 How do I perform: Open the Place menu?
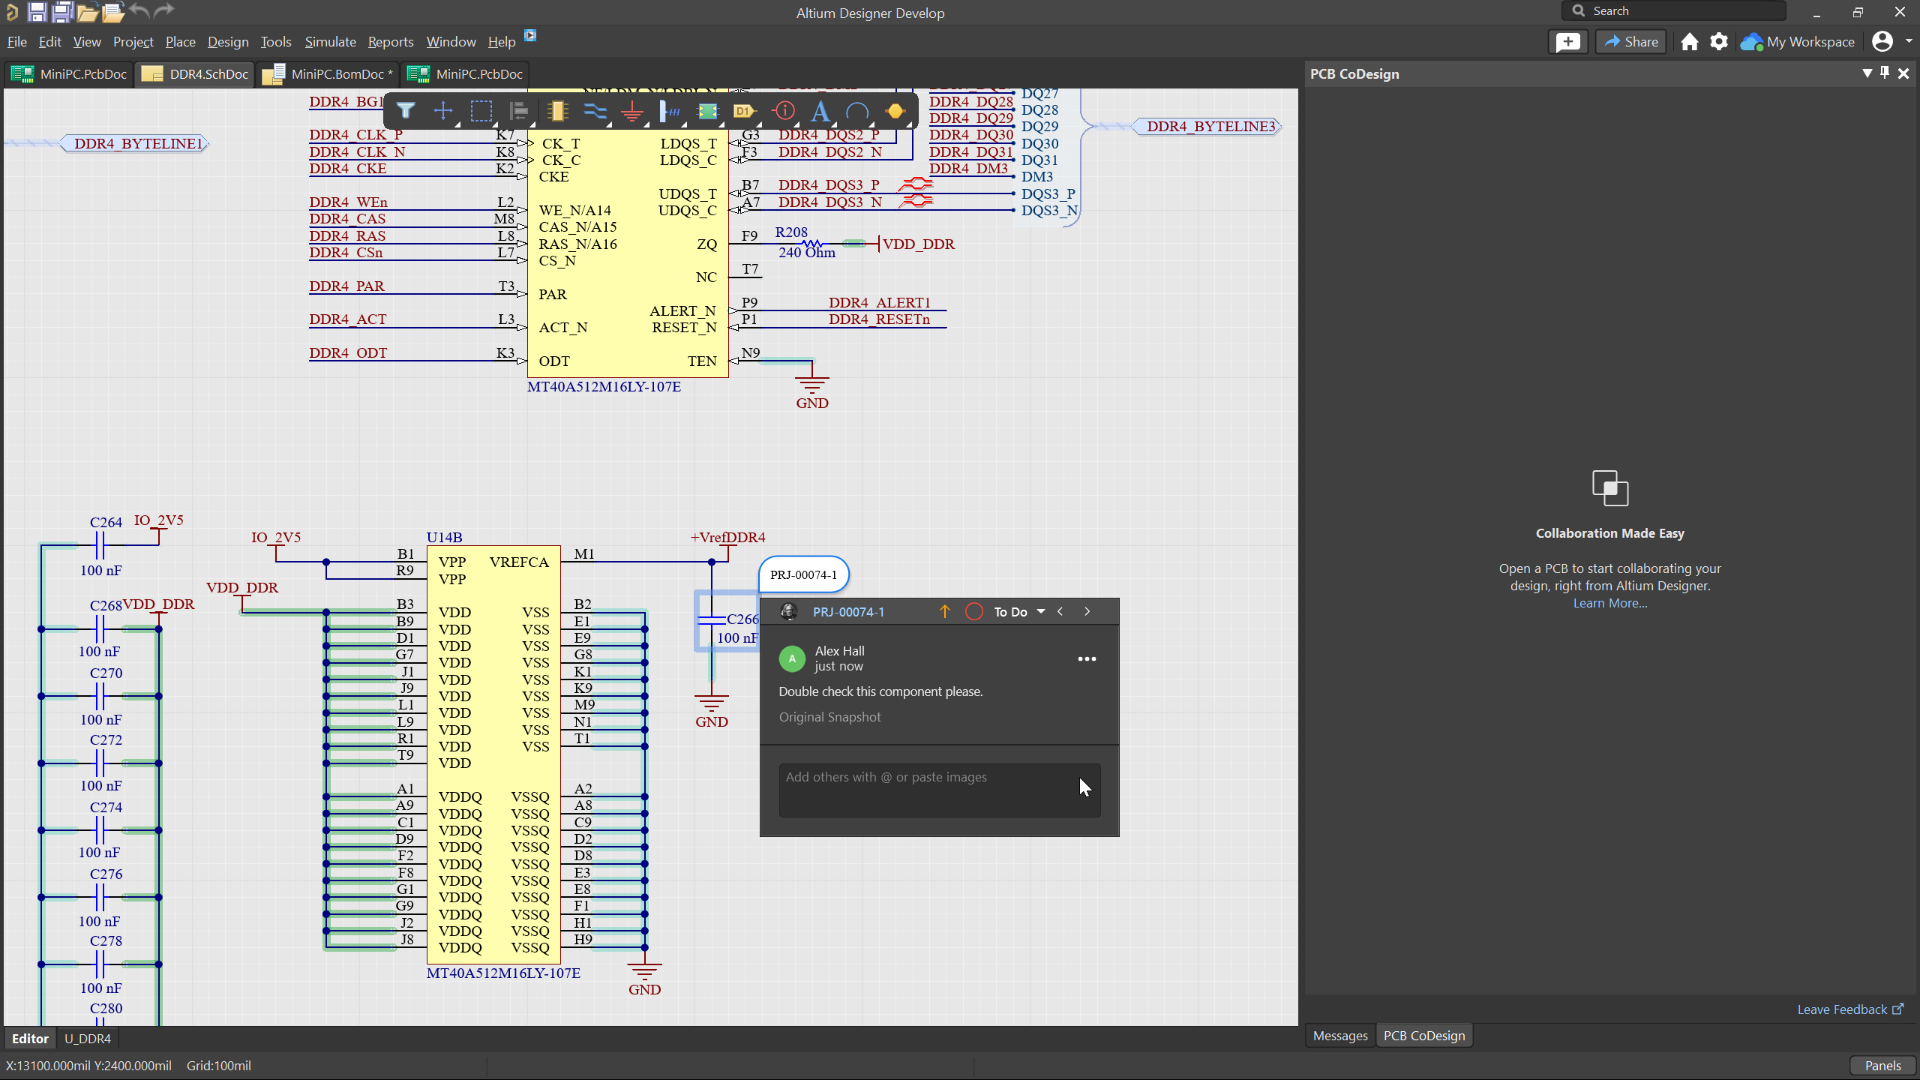point(180,42)
